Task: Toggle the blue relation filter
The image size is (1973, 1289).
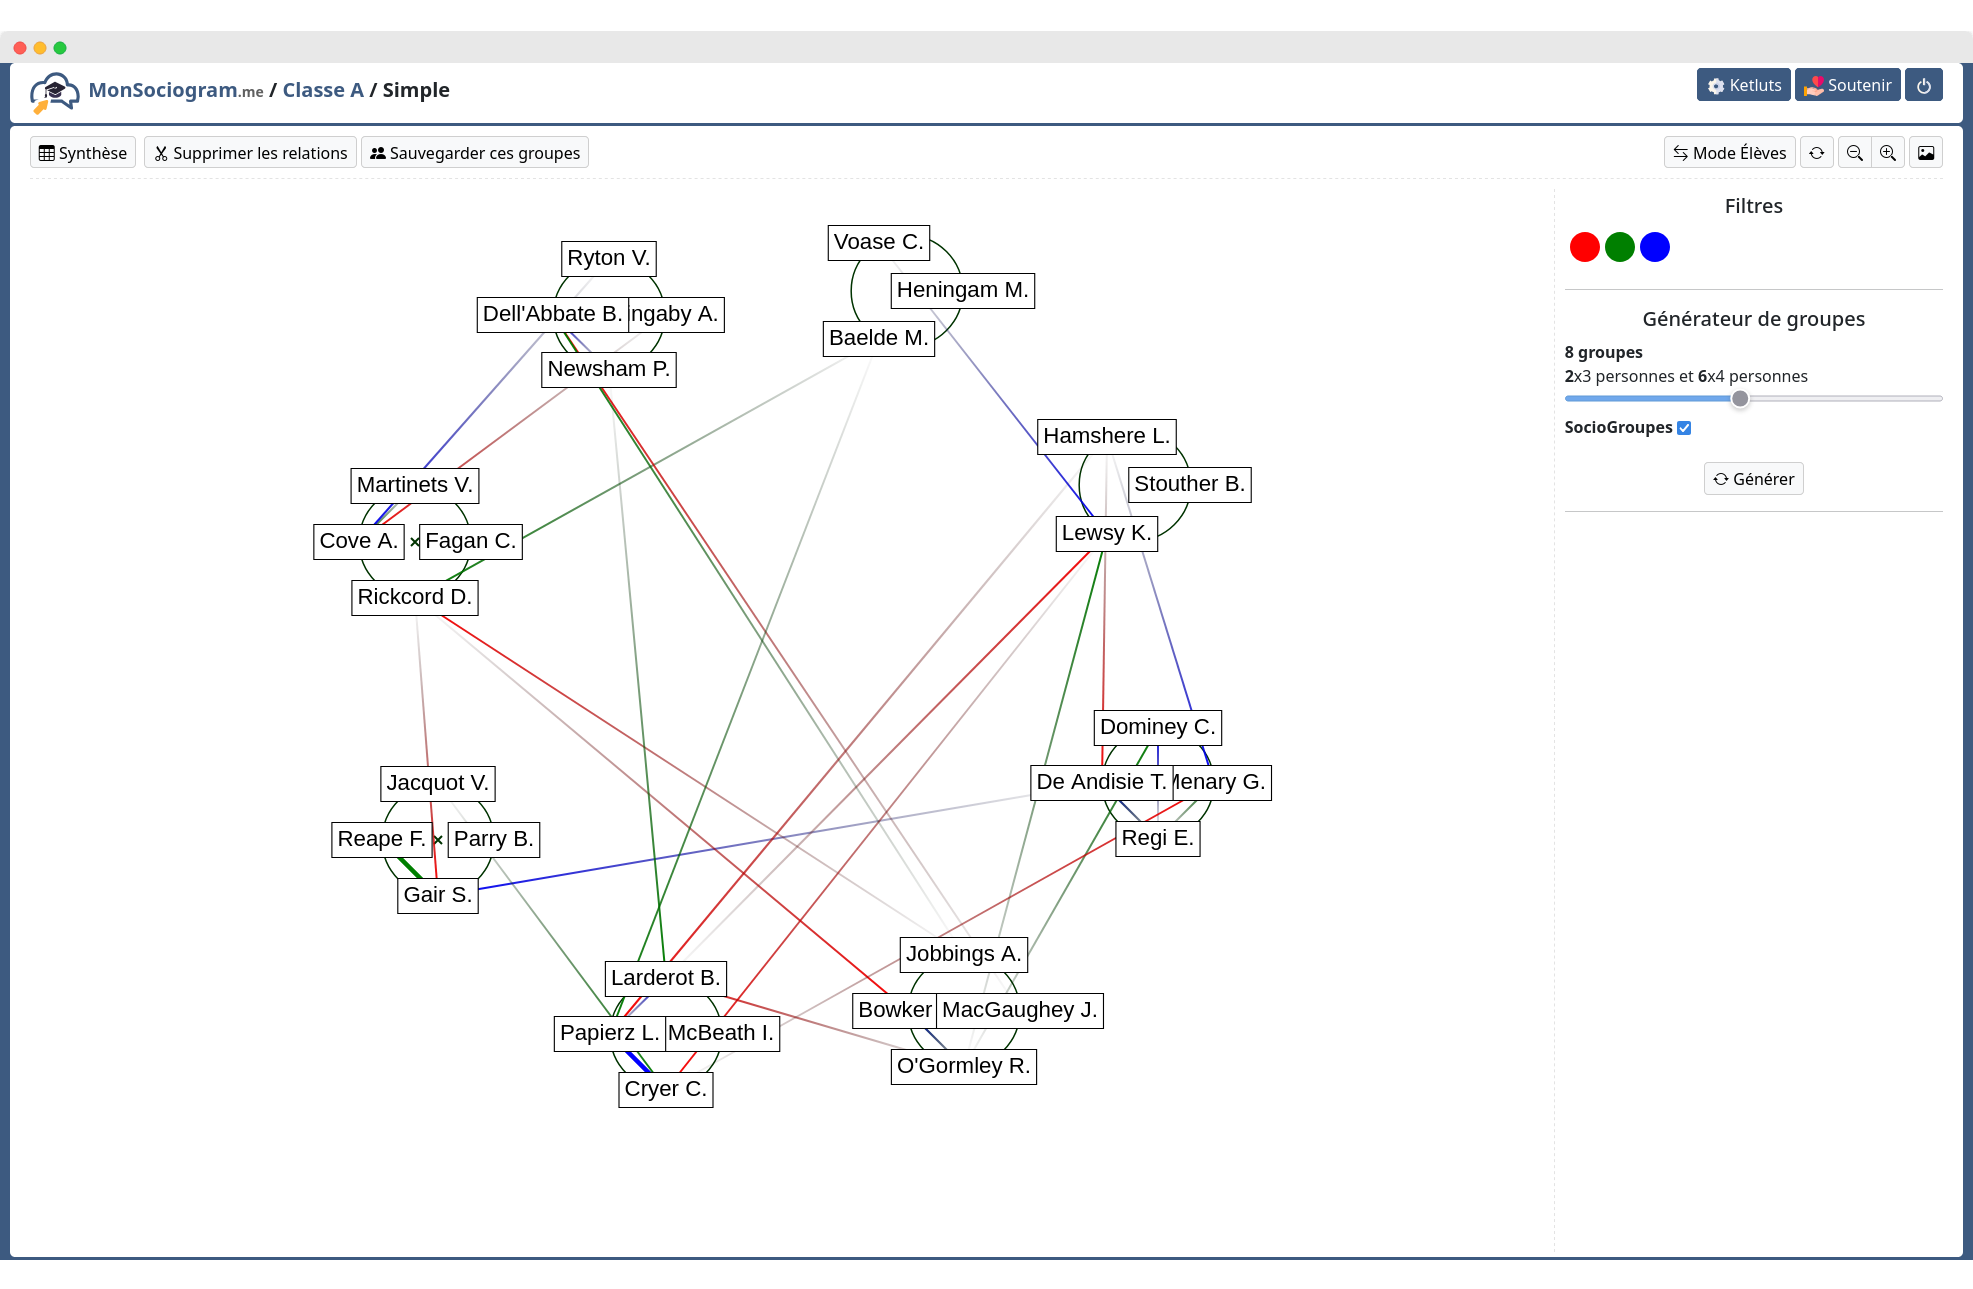Action: pos(1655,247)
